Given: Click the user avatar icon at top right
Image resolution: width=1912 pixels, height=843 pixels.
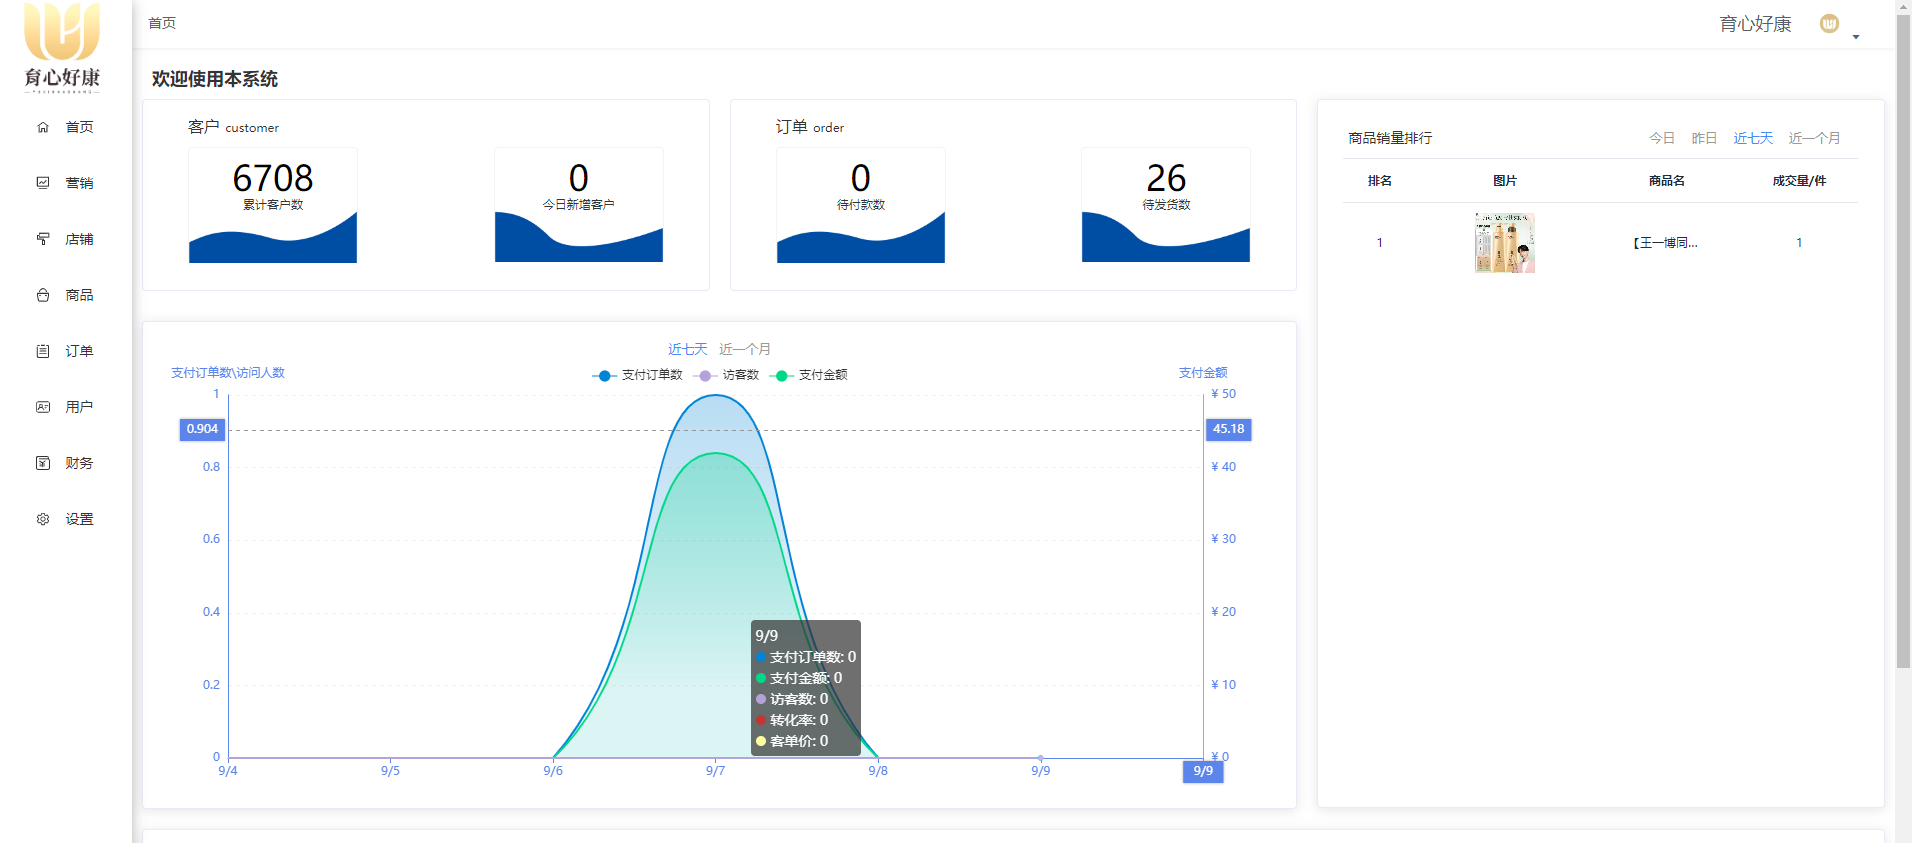Looking at the screenshot, I should 1829,24.
